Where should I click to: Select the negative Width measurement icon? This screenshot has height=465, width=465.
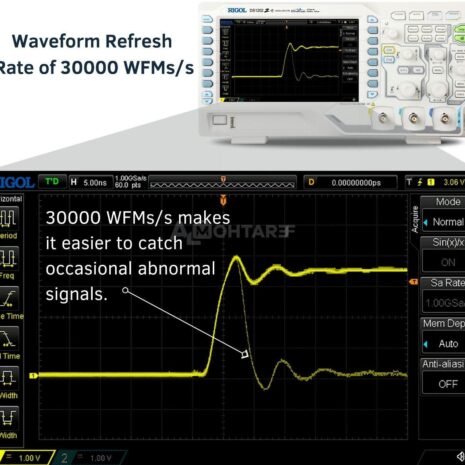(8, 417)
